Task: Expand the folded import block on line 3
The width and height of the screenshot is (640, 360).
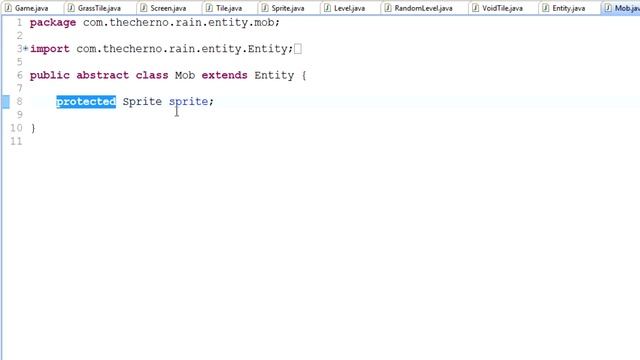Action: 26,49
